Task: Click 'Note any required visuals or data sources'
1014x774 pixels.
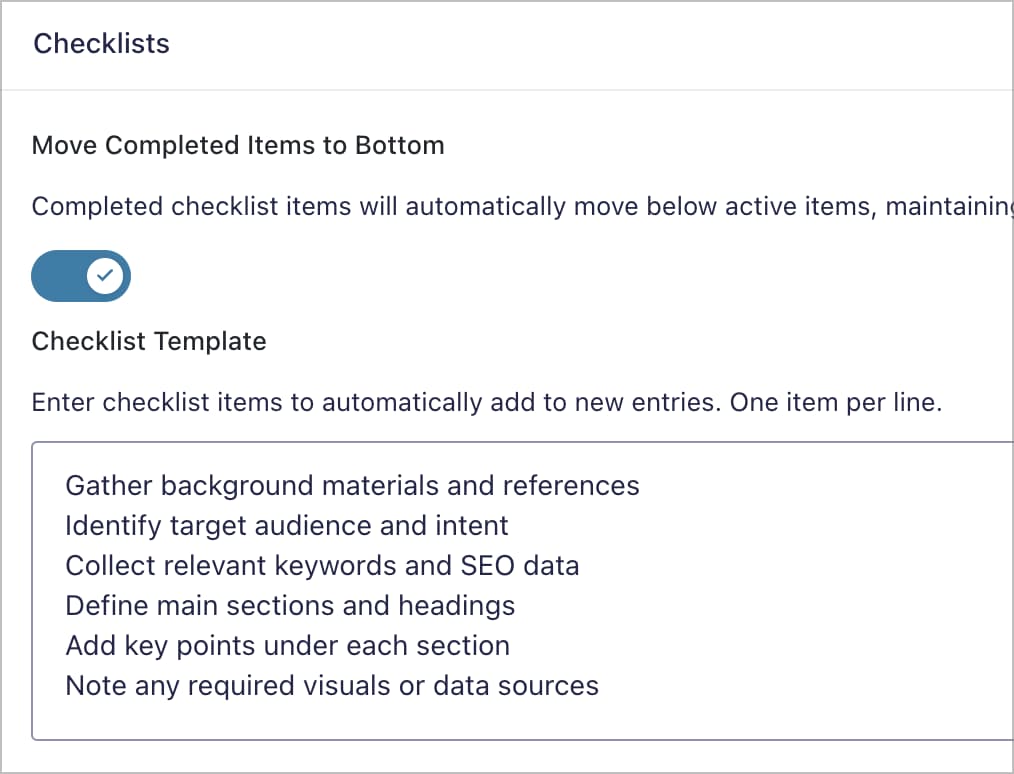Action: tap(331, 685)
